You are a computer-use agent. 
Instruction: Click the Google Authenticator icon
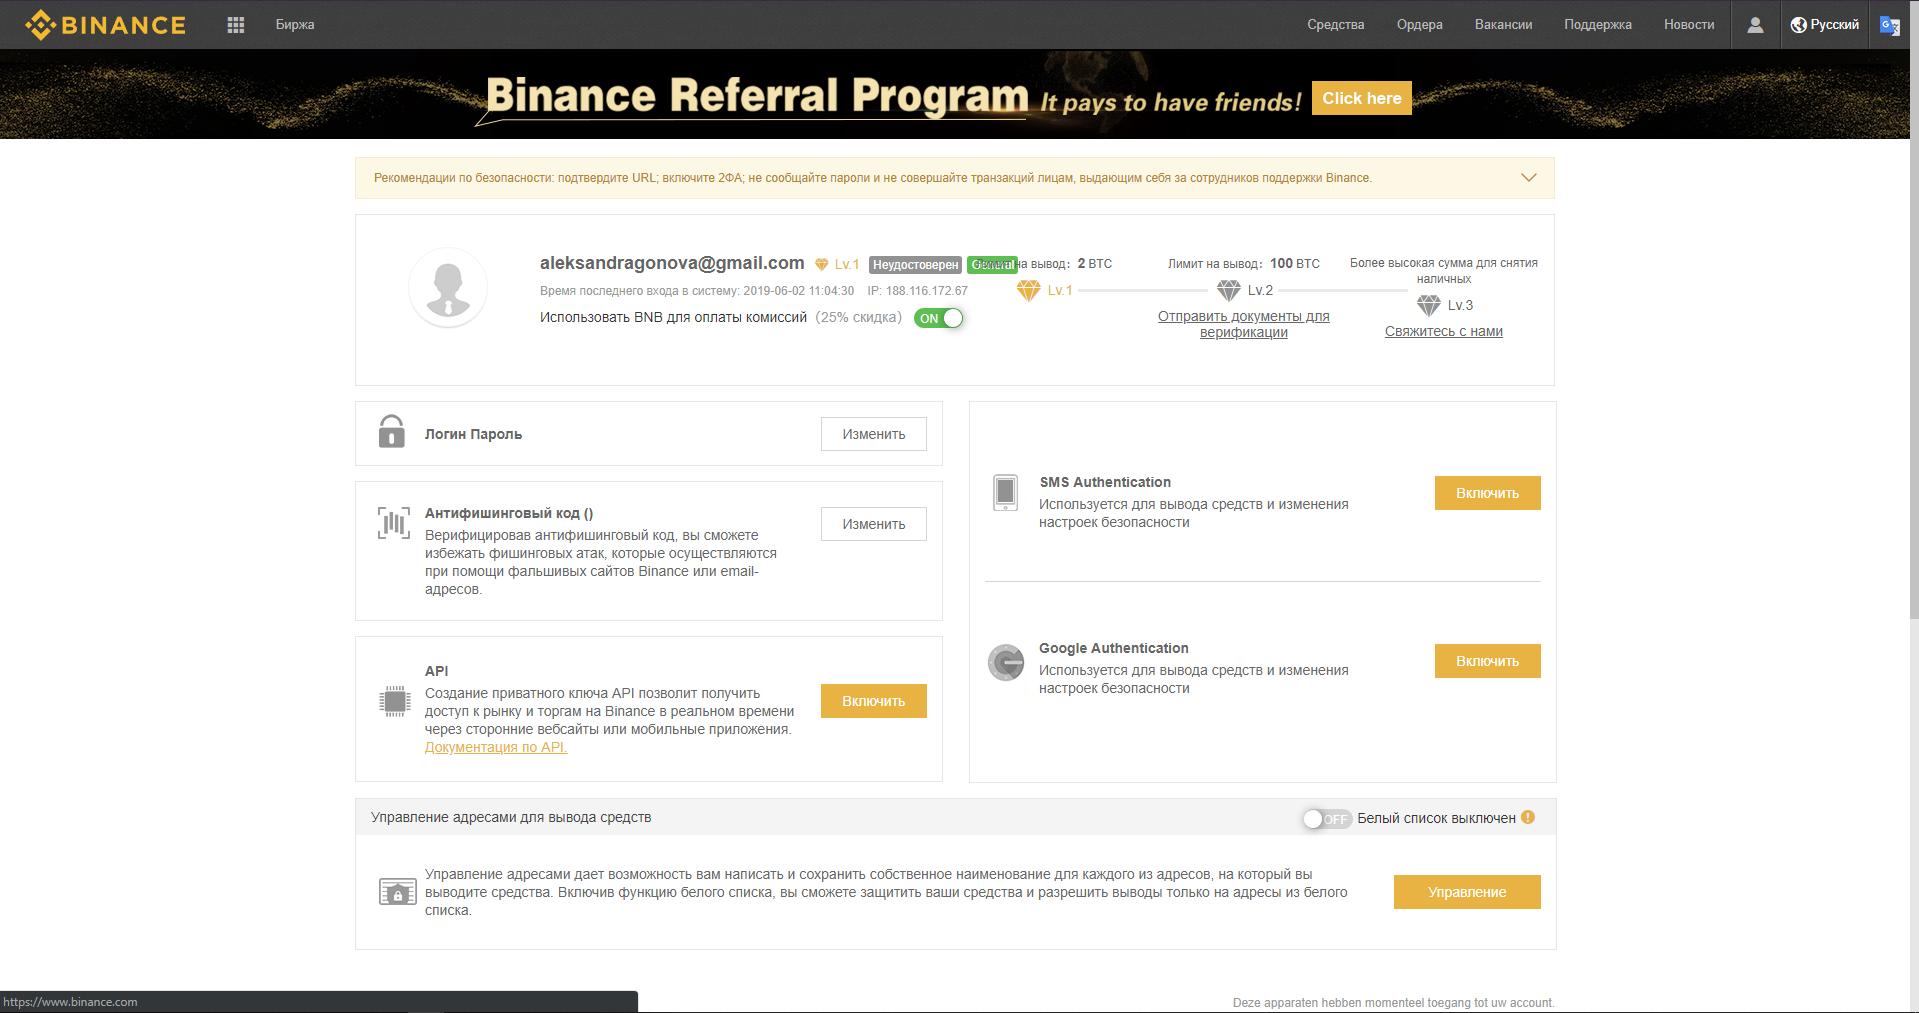tap(1006, 662)
